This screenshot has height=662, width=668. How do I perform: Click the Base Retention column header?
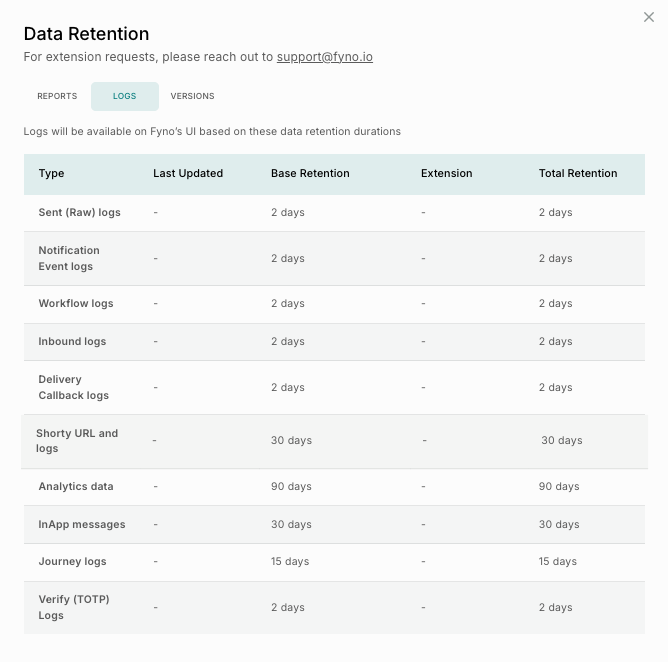[310, 173]
